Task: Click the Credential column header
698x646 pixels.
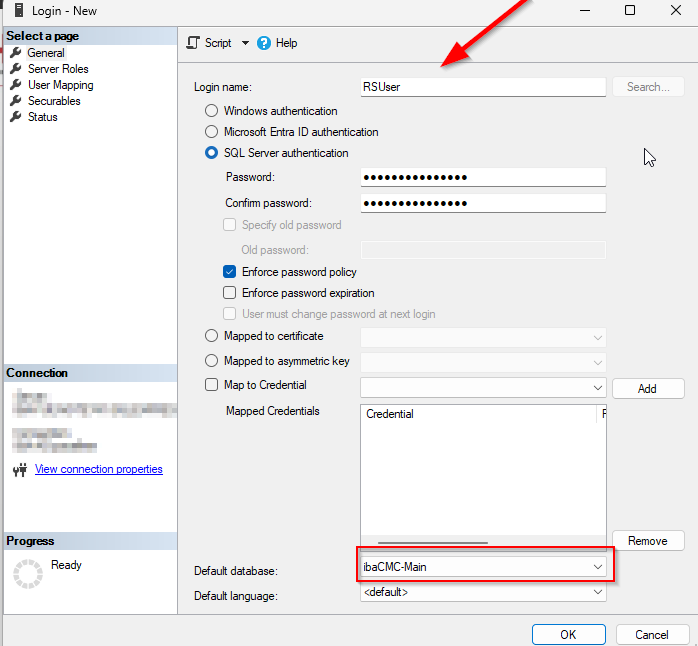Action: 480,414
